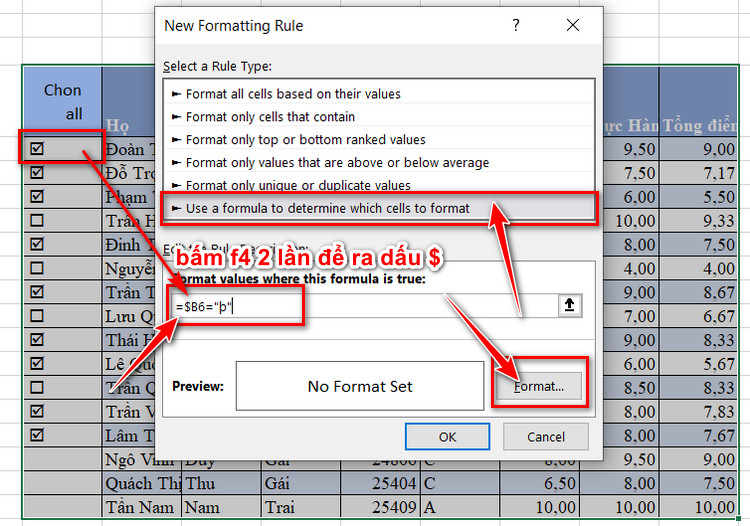
Task: Select the cell showing 7,67
Action: 699,436
